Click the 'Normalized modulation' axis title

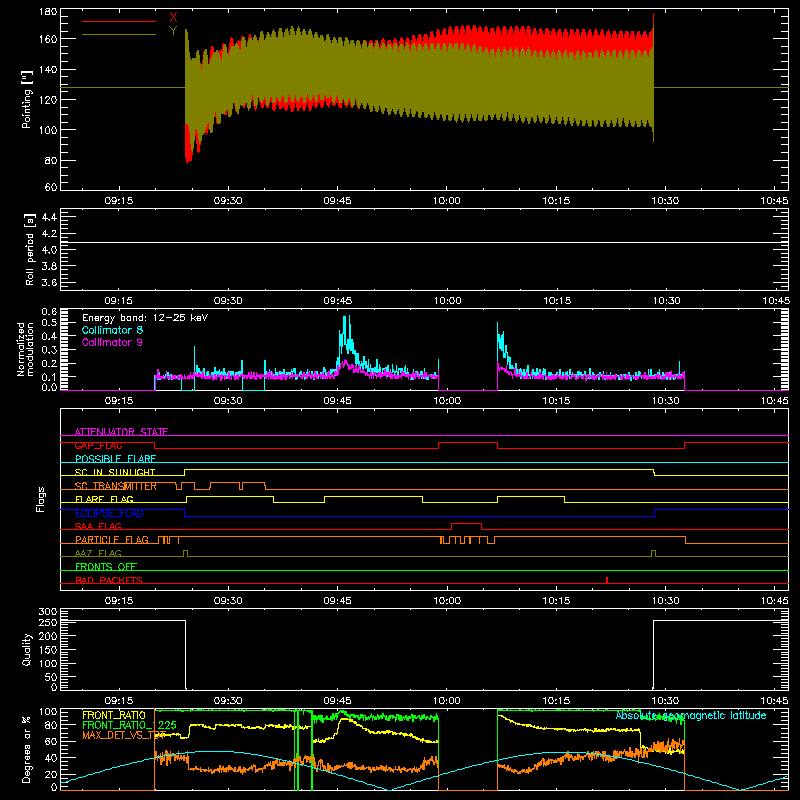pos(26,349)
